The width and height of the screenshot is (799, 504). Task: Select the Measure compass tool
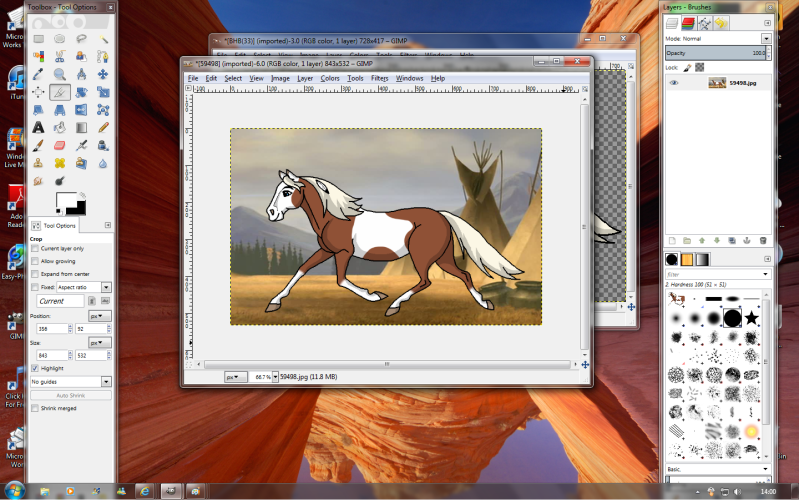point(81,74)
